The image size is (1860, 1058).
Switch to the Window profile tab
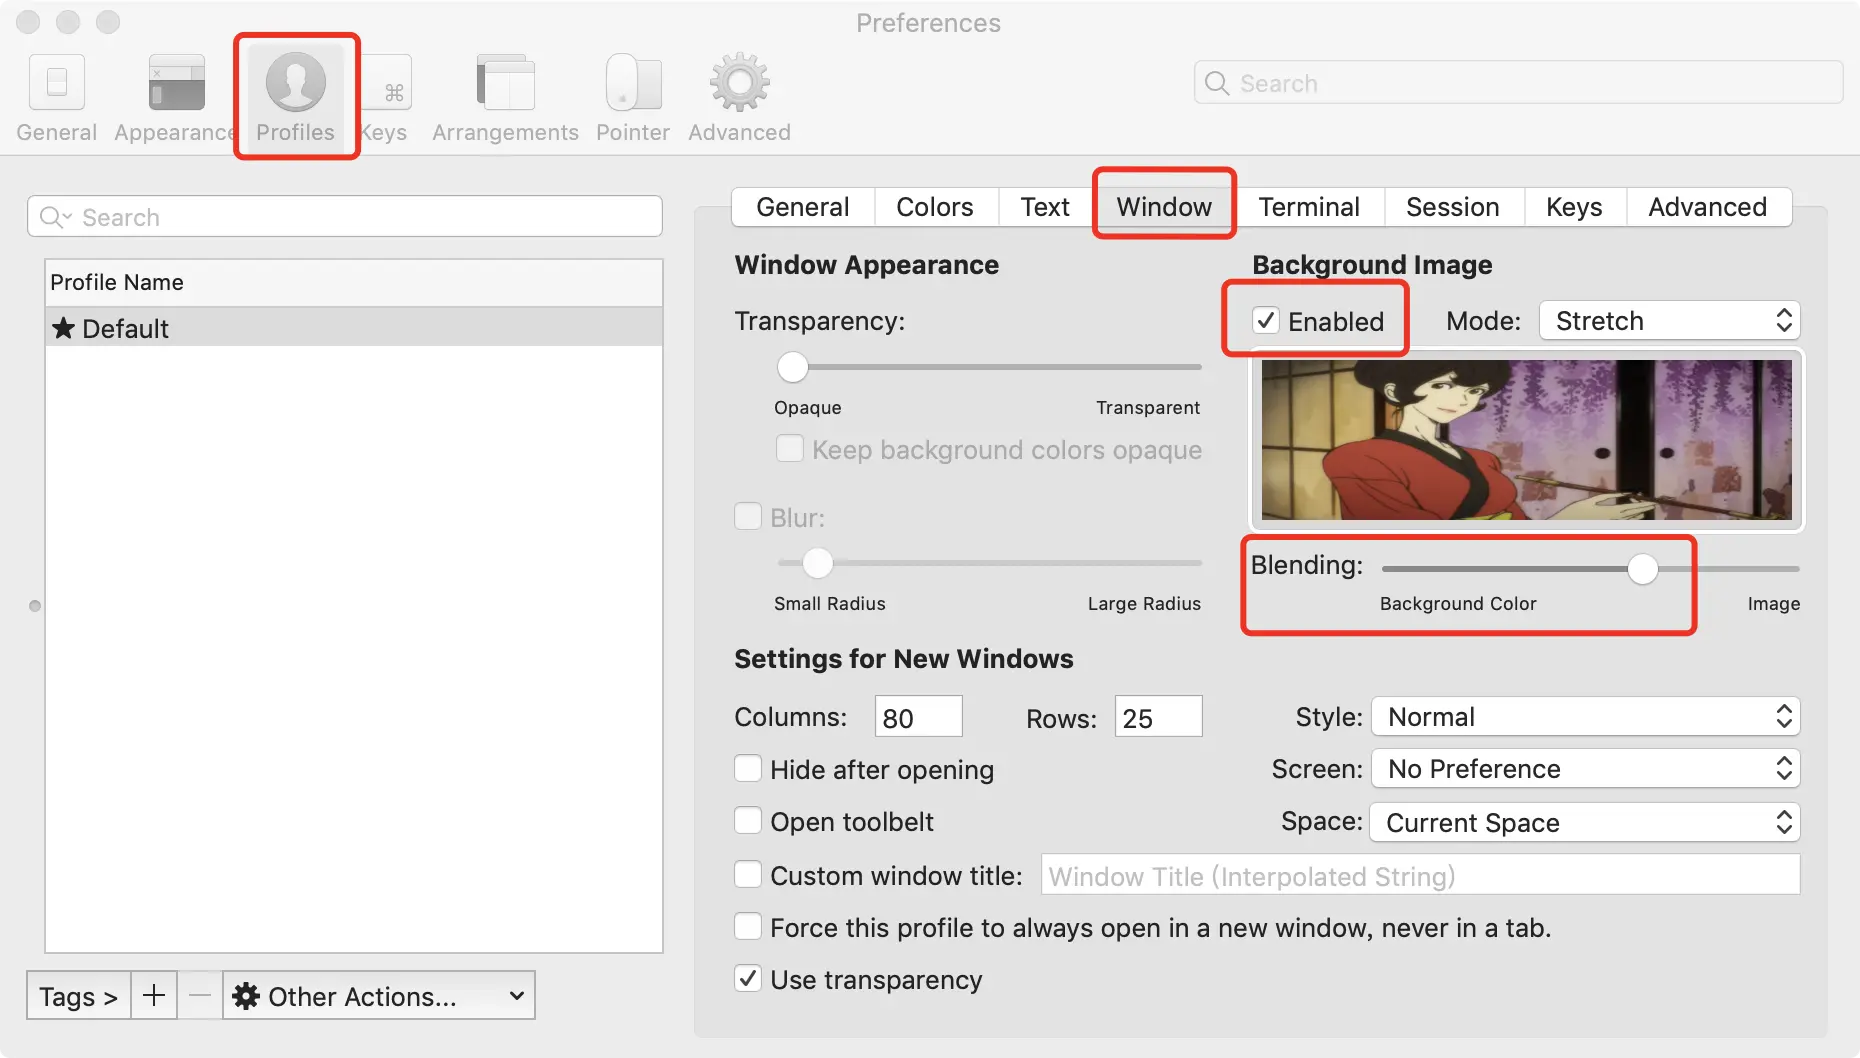click(1164, 207)
